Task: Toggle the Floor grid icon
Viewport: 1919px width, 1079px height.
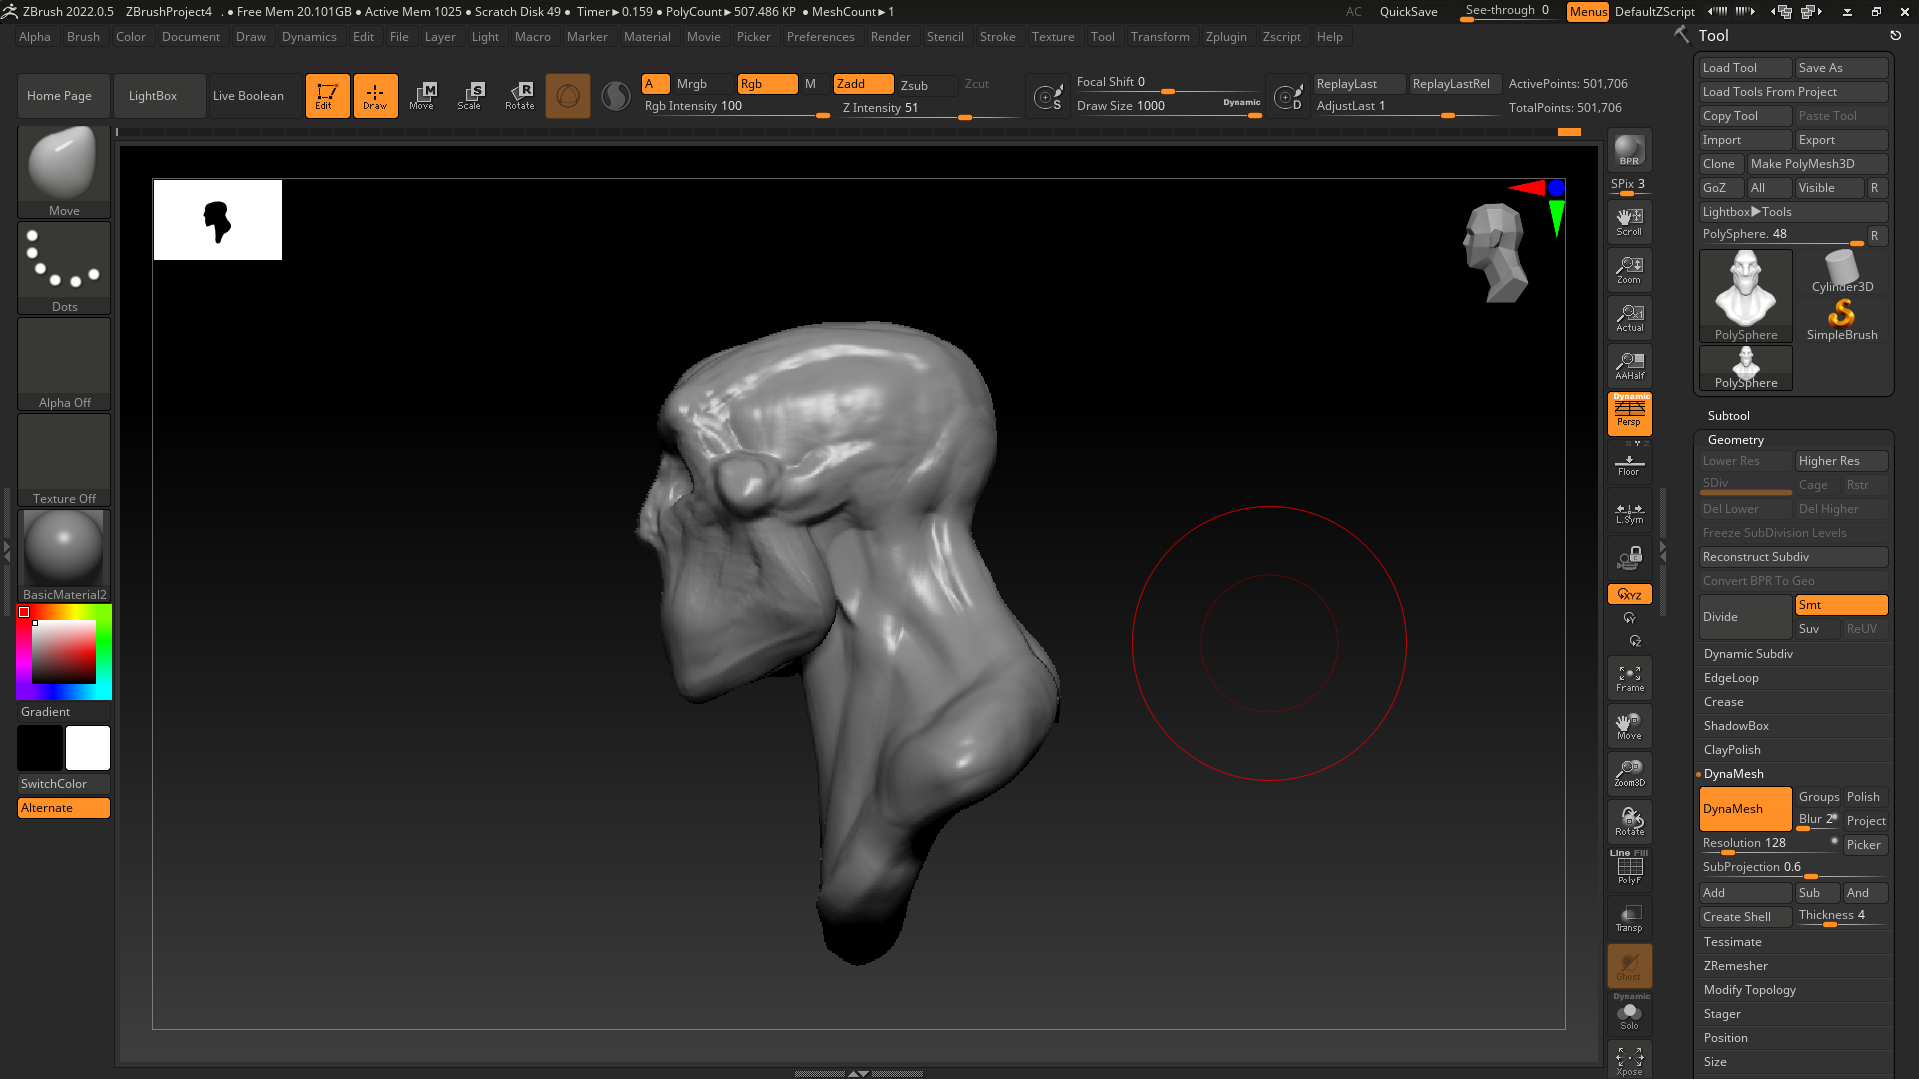Action: [x=1629, y=465]
